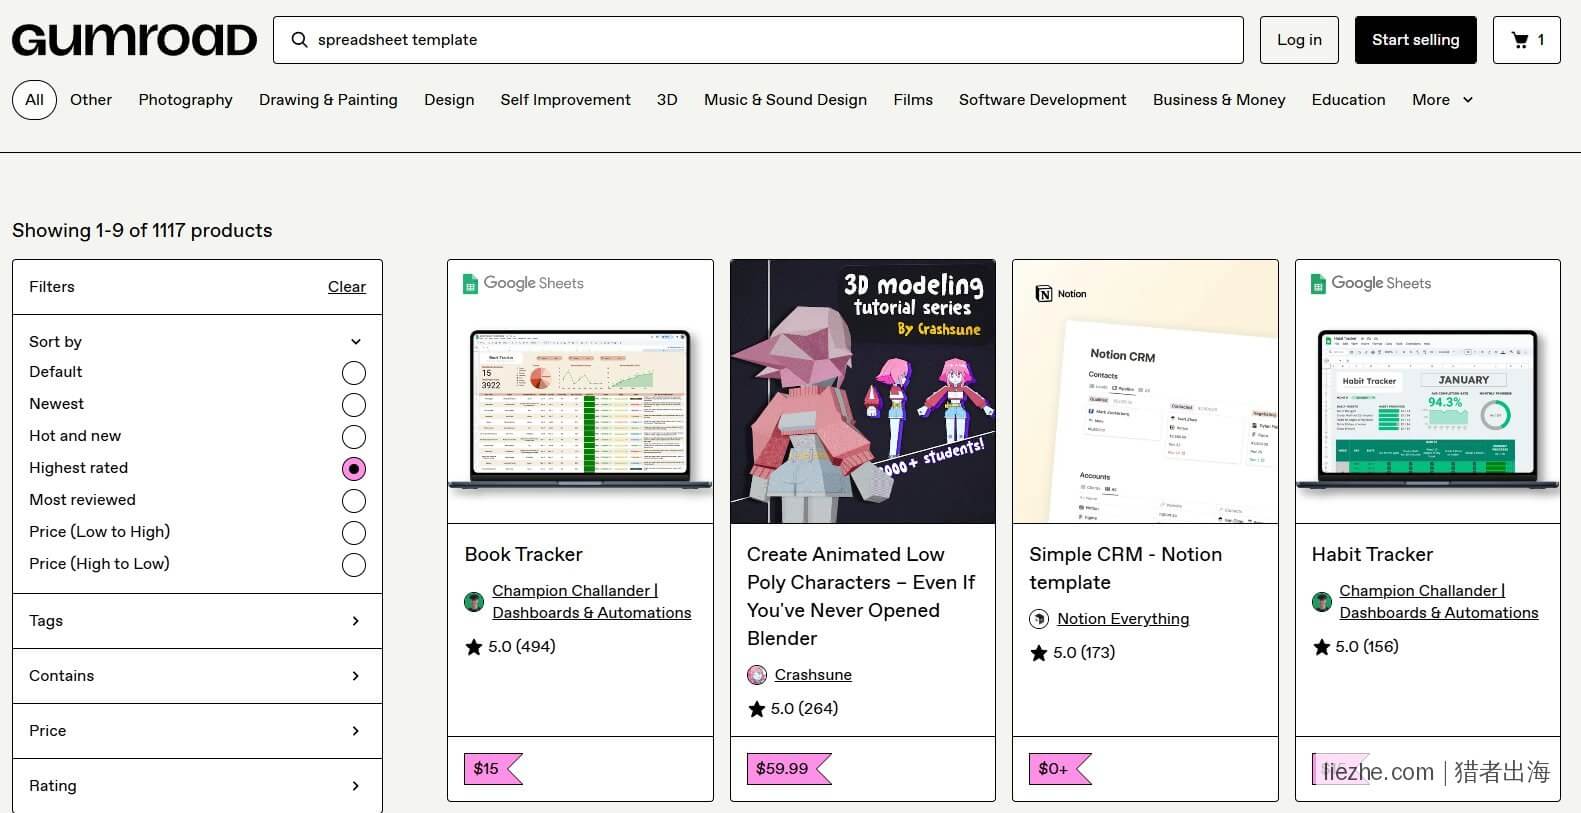Open the Education category
Viewport: 1581px width, 813px height.
(1348, 100)
